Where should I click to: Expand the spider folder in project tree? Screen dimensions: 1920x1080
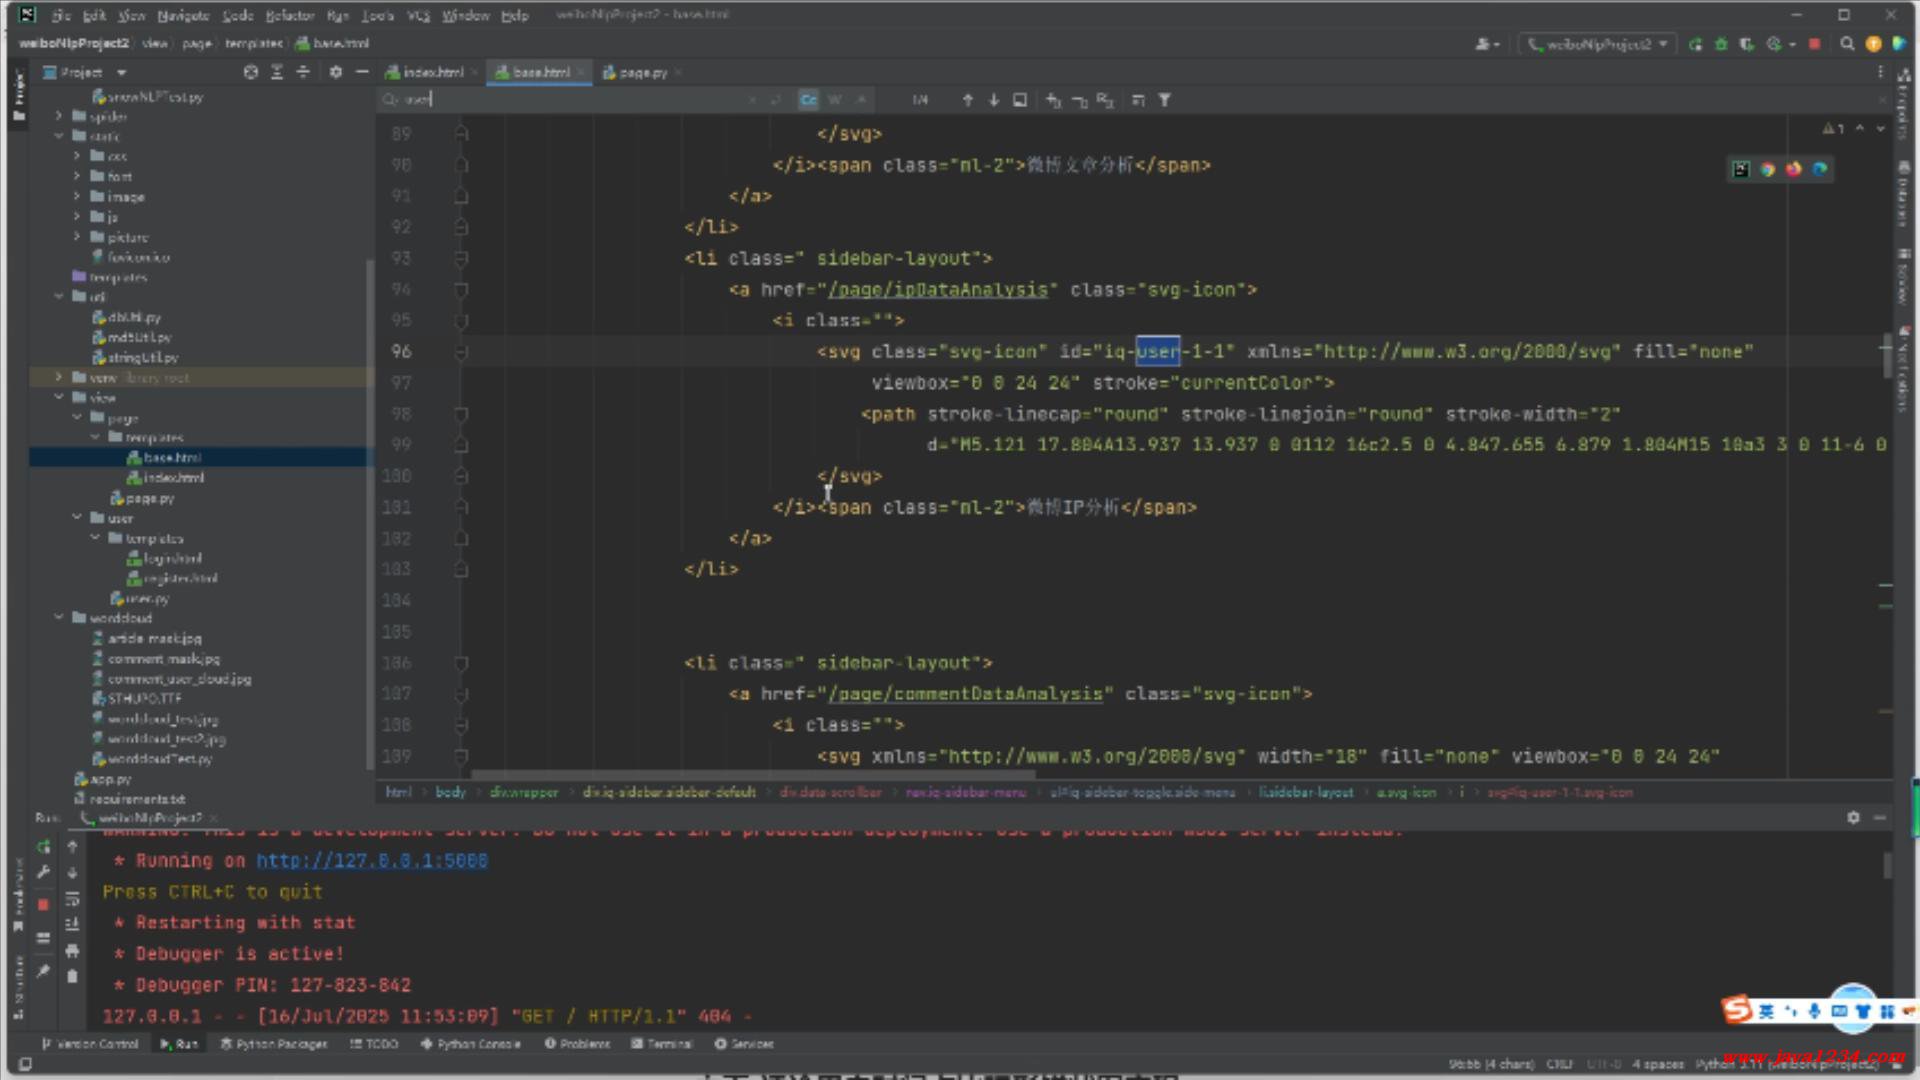coord(59,116)
